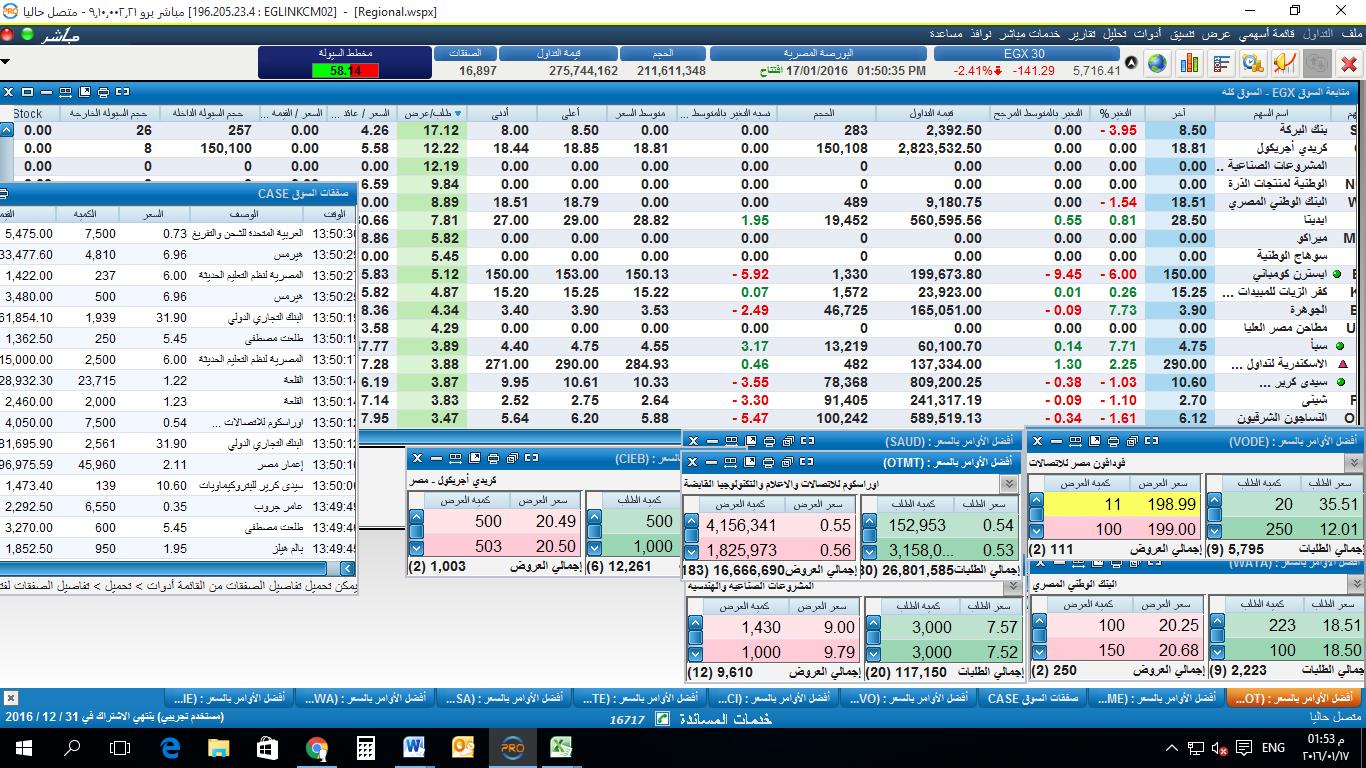Click the red X toolbar icon
Screen dimensions: 1366x768
[1349, 63]
